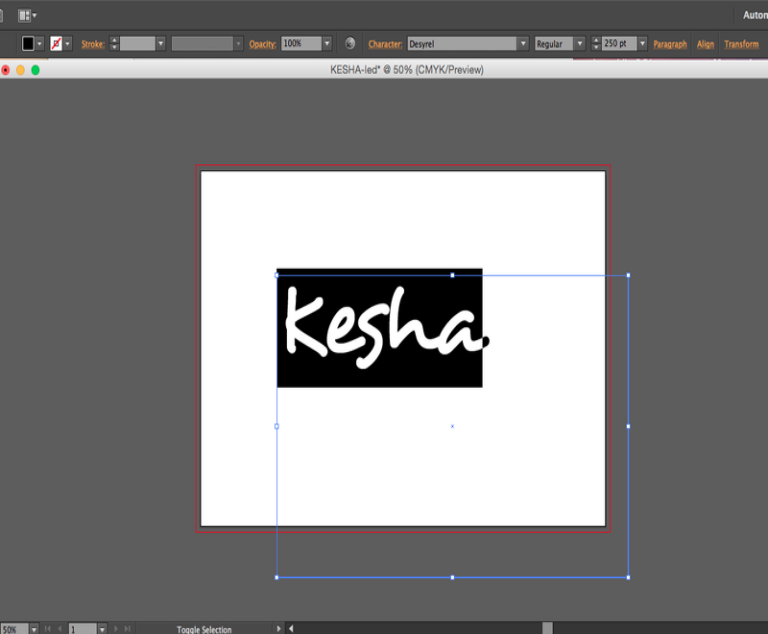Open the Opacity panel link
Image resolution: width=768 pixels, height=634 pixels.
262,44
